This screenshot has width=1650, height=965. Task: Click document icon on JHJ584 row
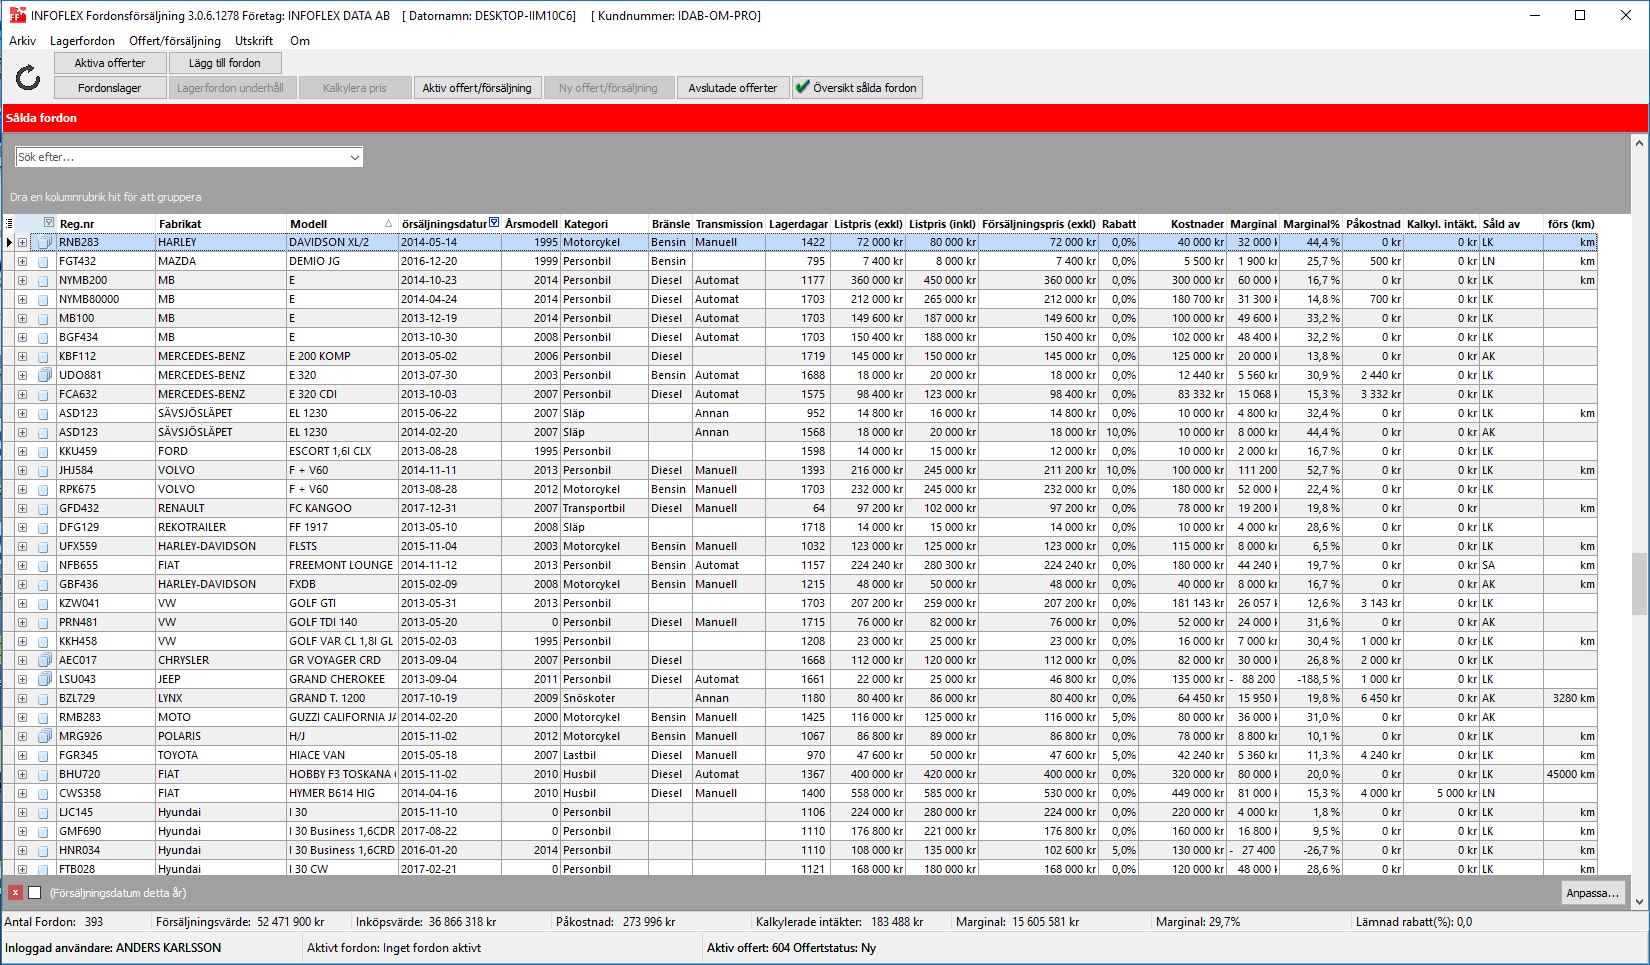[43, 470]
